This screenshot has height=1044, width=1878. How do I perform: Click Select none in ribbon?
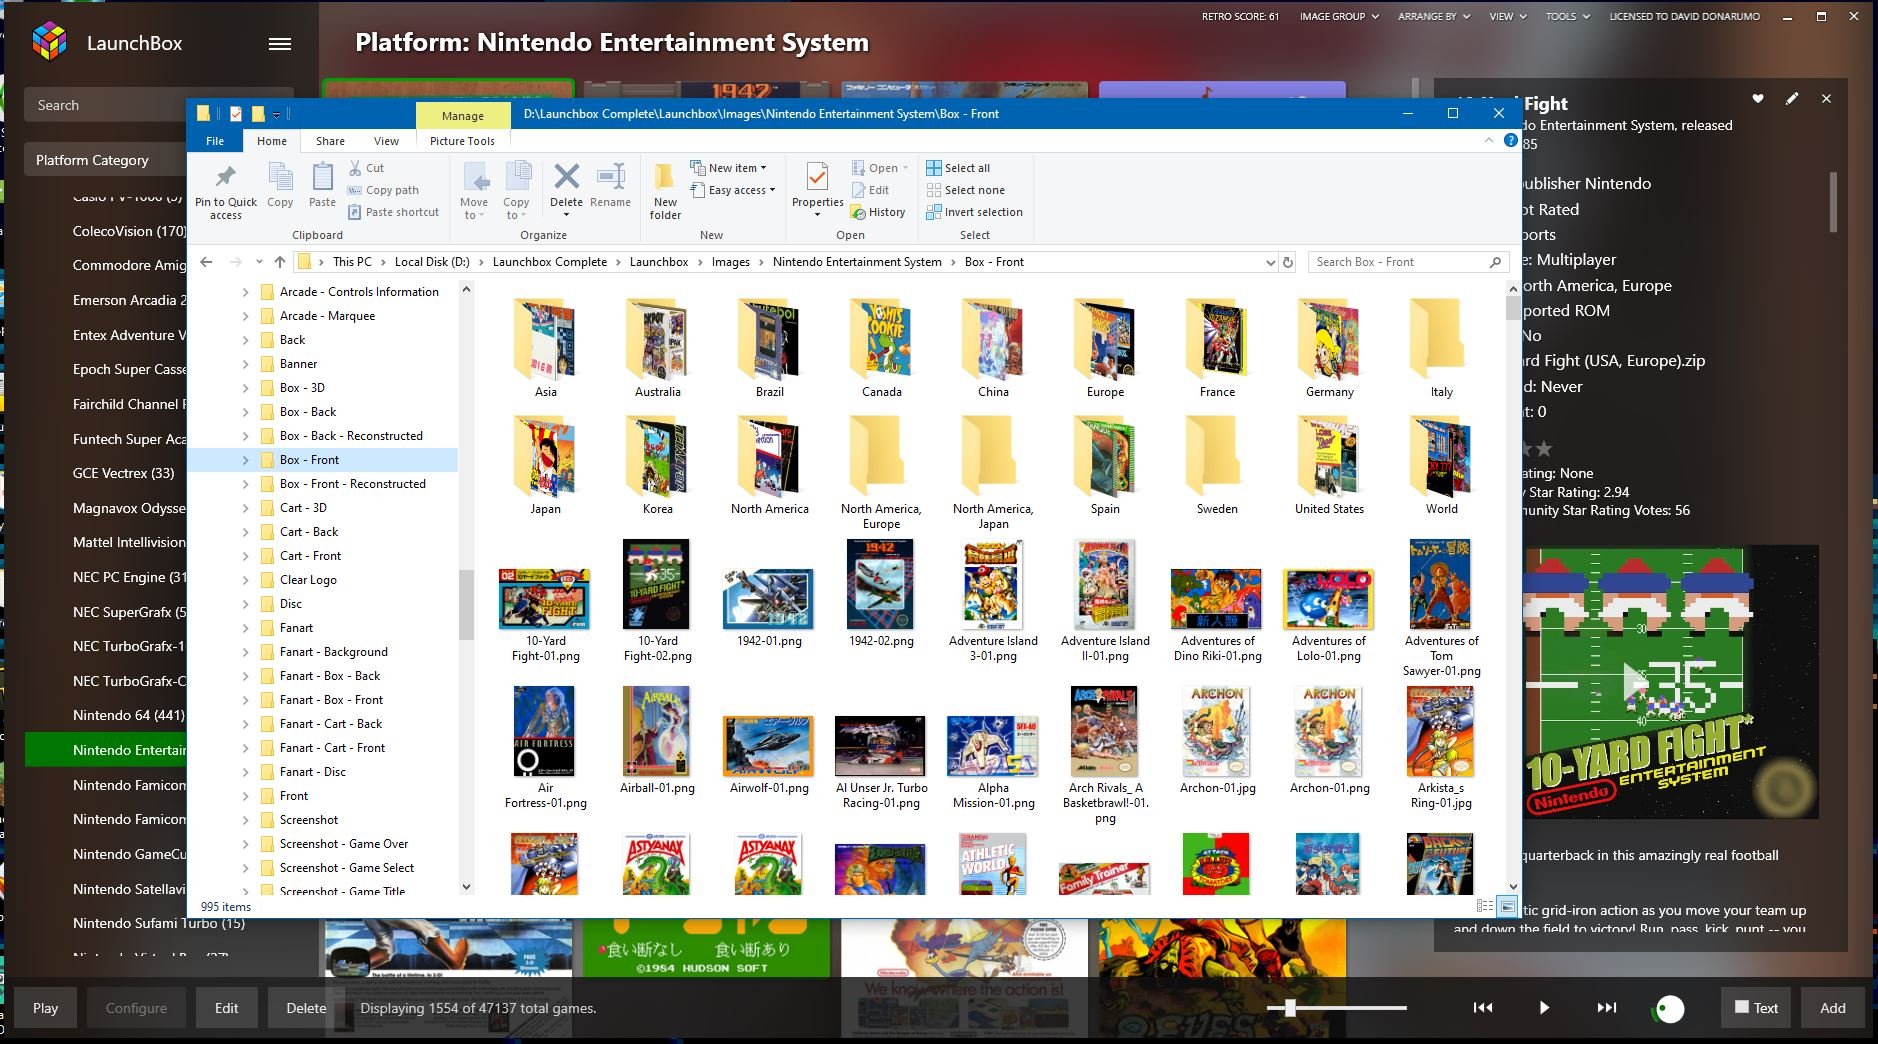pos(965,190)
